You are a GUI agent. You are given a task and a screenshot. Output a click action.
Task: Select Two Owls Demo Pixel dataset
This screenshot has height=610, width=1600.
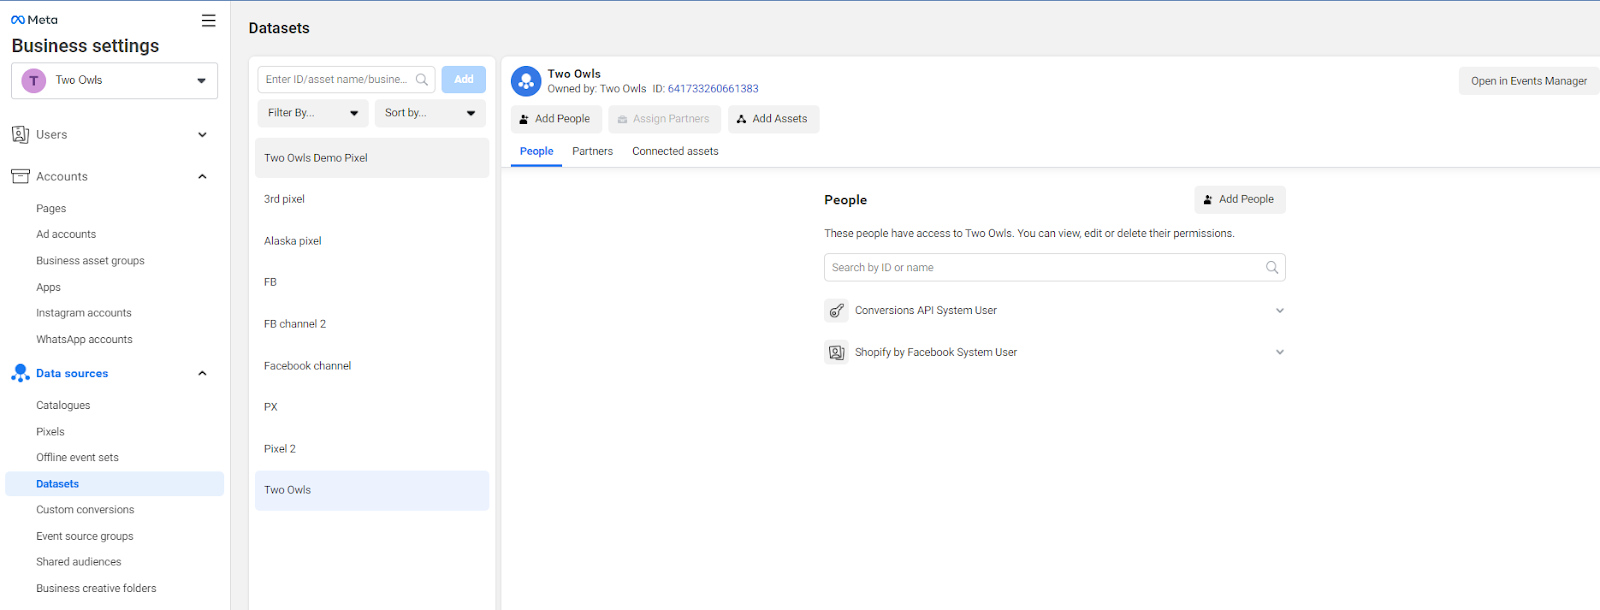(372, 158)
